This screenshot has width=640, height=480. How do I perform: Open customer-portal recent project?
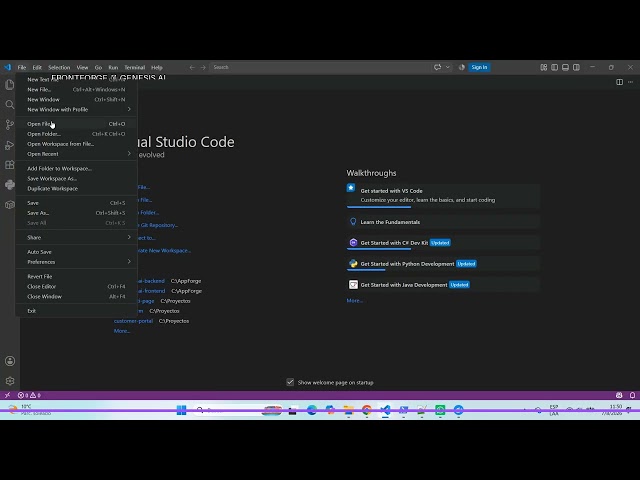pos(133,321)
